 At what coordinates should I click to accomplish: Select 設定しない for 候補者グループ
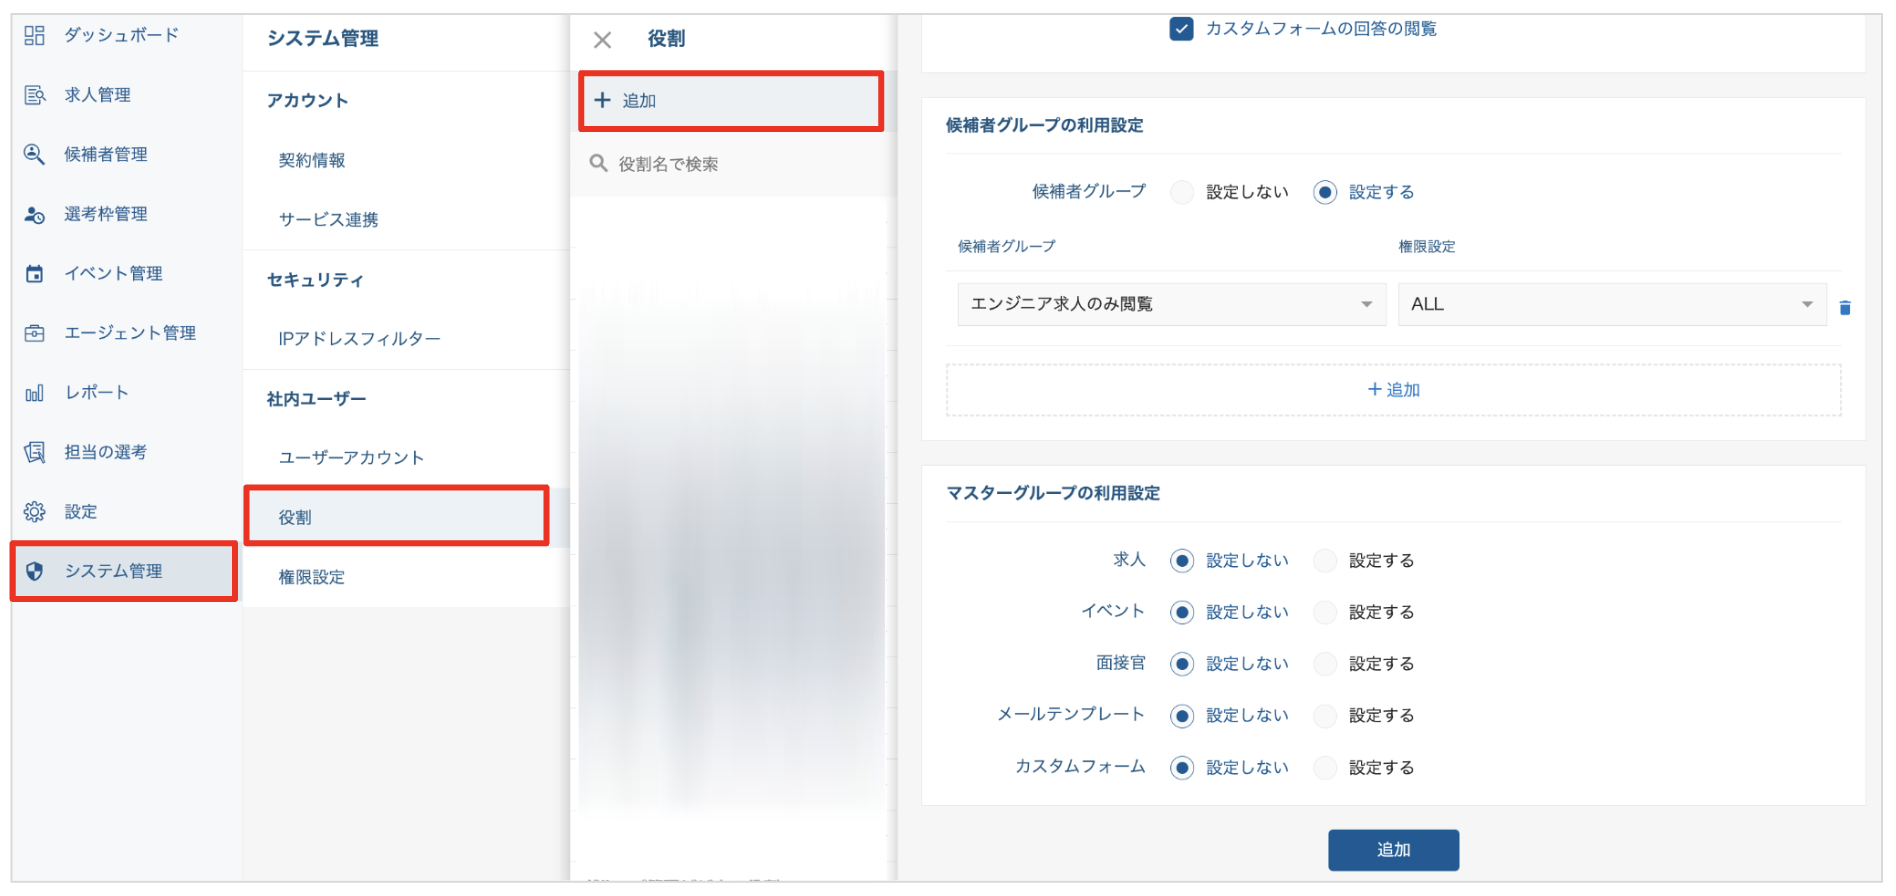click(x=1182, y=192)
